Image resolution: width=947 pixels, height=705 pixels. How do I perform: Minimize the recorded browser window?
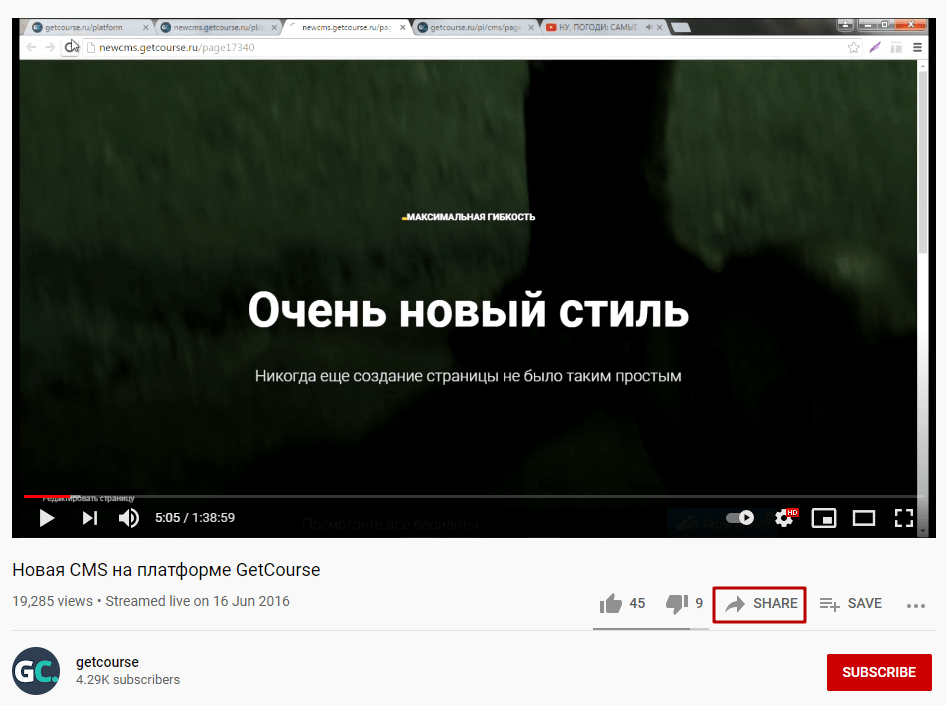[868, 25]
